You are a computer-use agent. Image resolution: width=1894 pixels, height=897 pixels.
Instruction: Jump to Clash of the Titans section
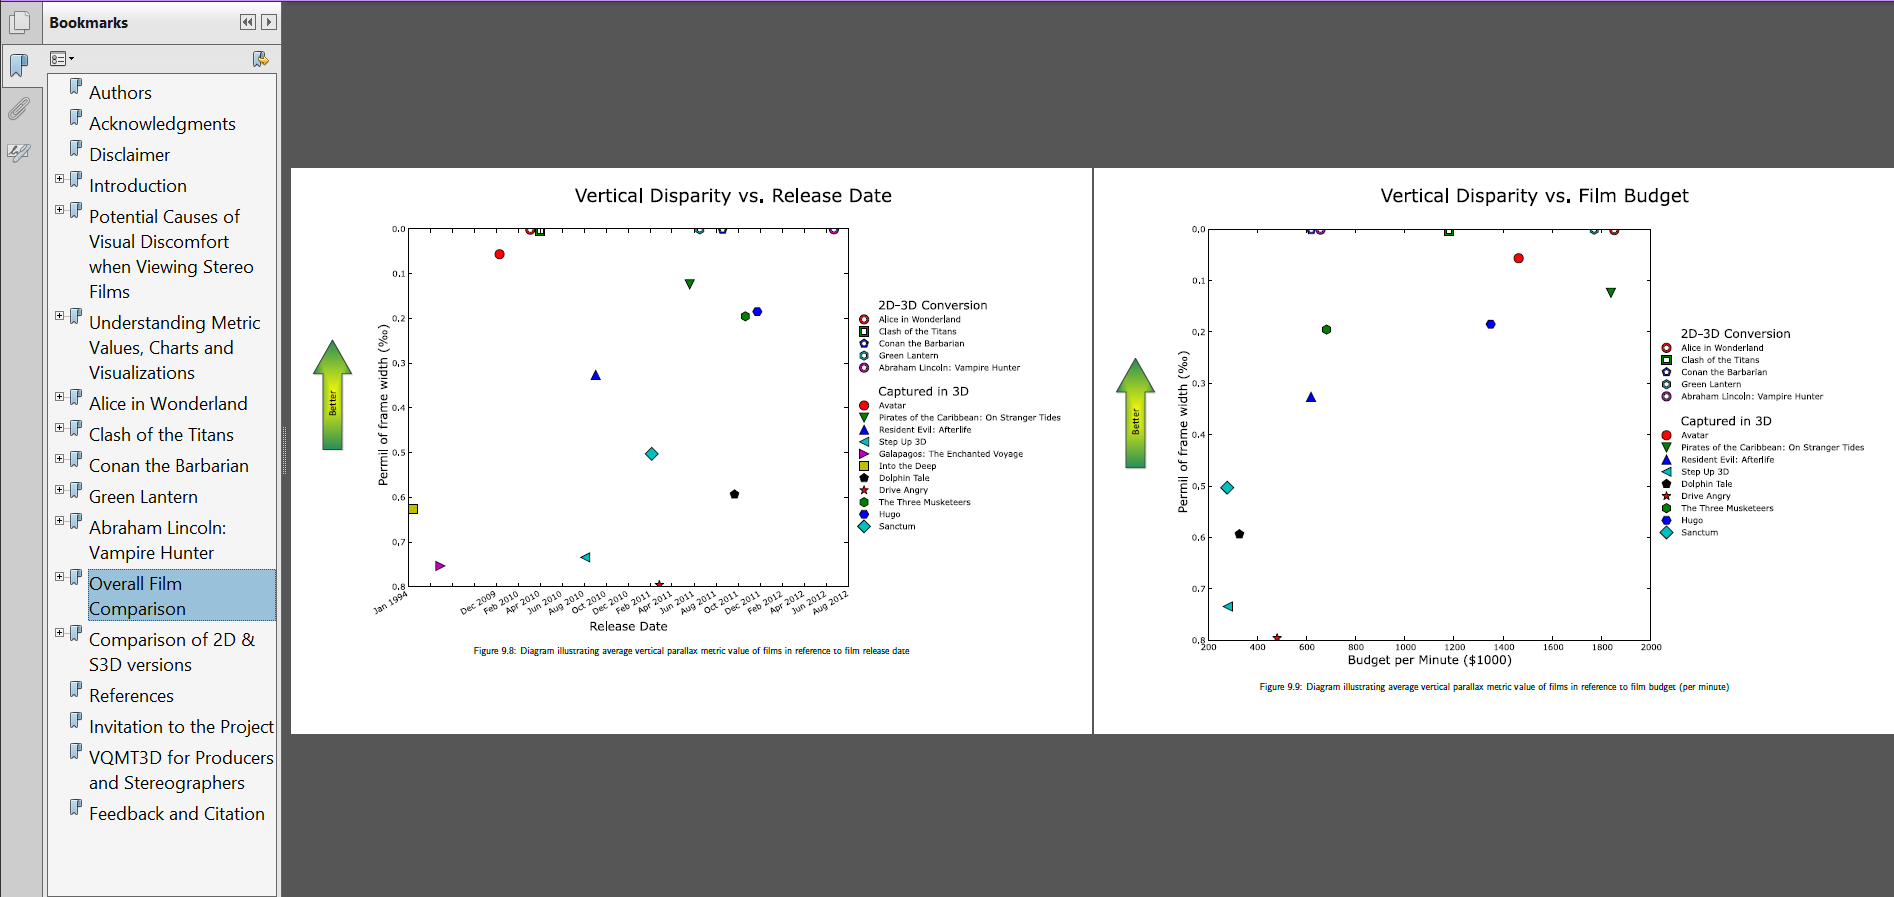tap(161, 435)
